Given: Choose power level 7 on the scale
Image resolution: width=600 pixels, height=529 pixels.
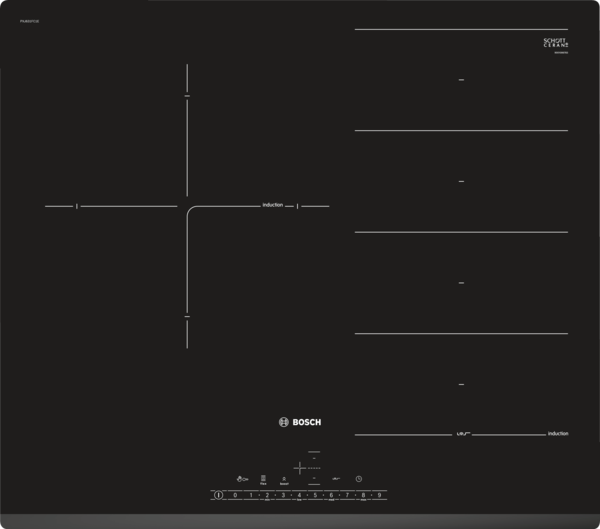Looking at the screenshot, I should [x=348, y=495].
